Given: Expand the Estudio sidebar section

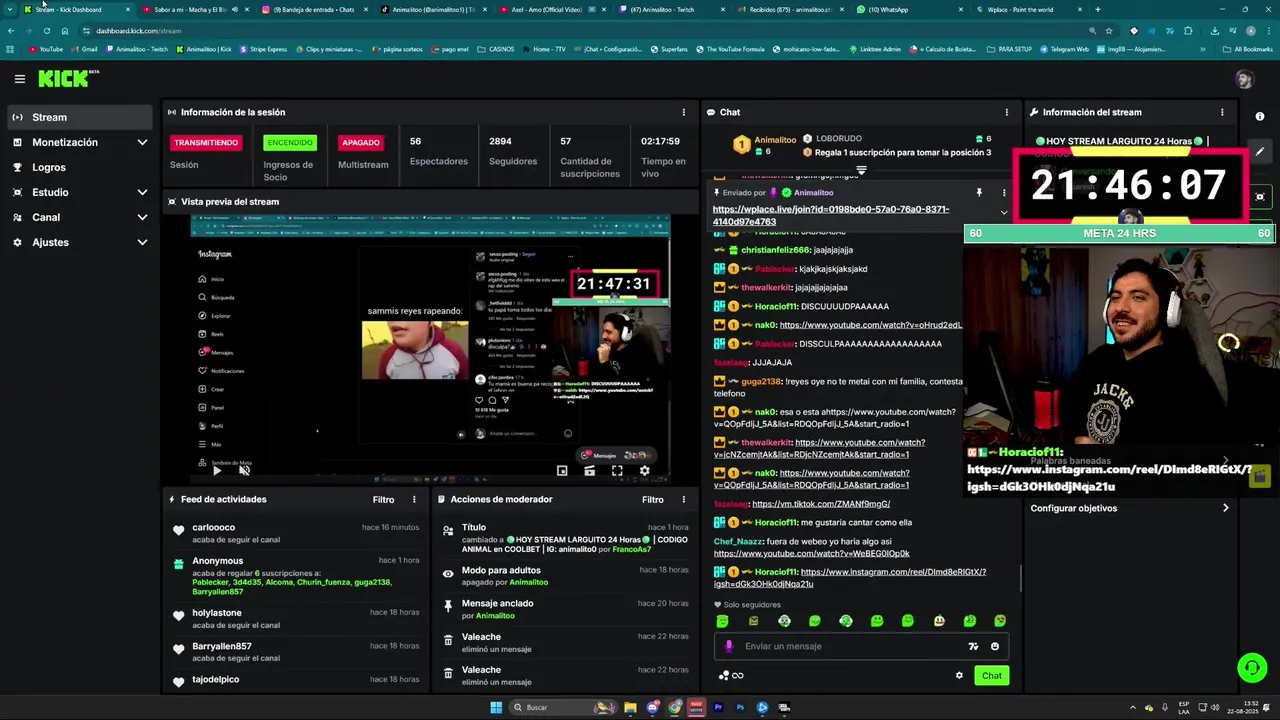Looking at the screenshot, I should [142, 192].
